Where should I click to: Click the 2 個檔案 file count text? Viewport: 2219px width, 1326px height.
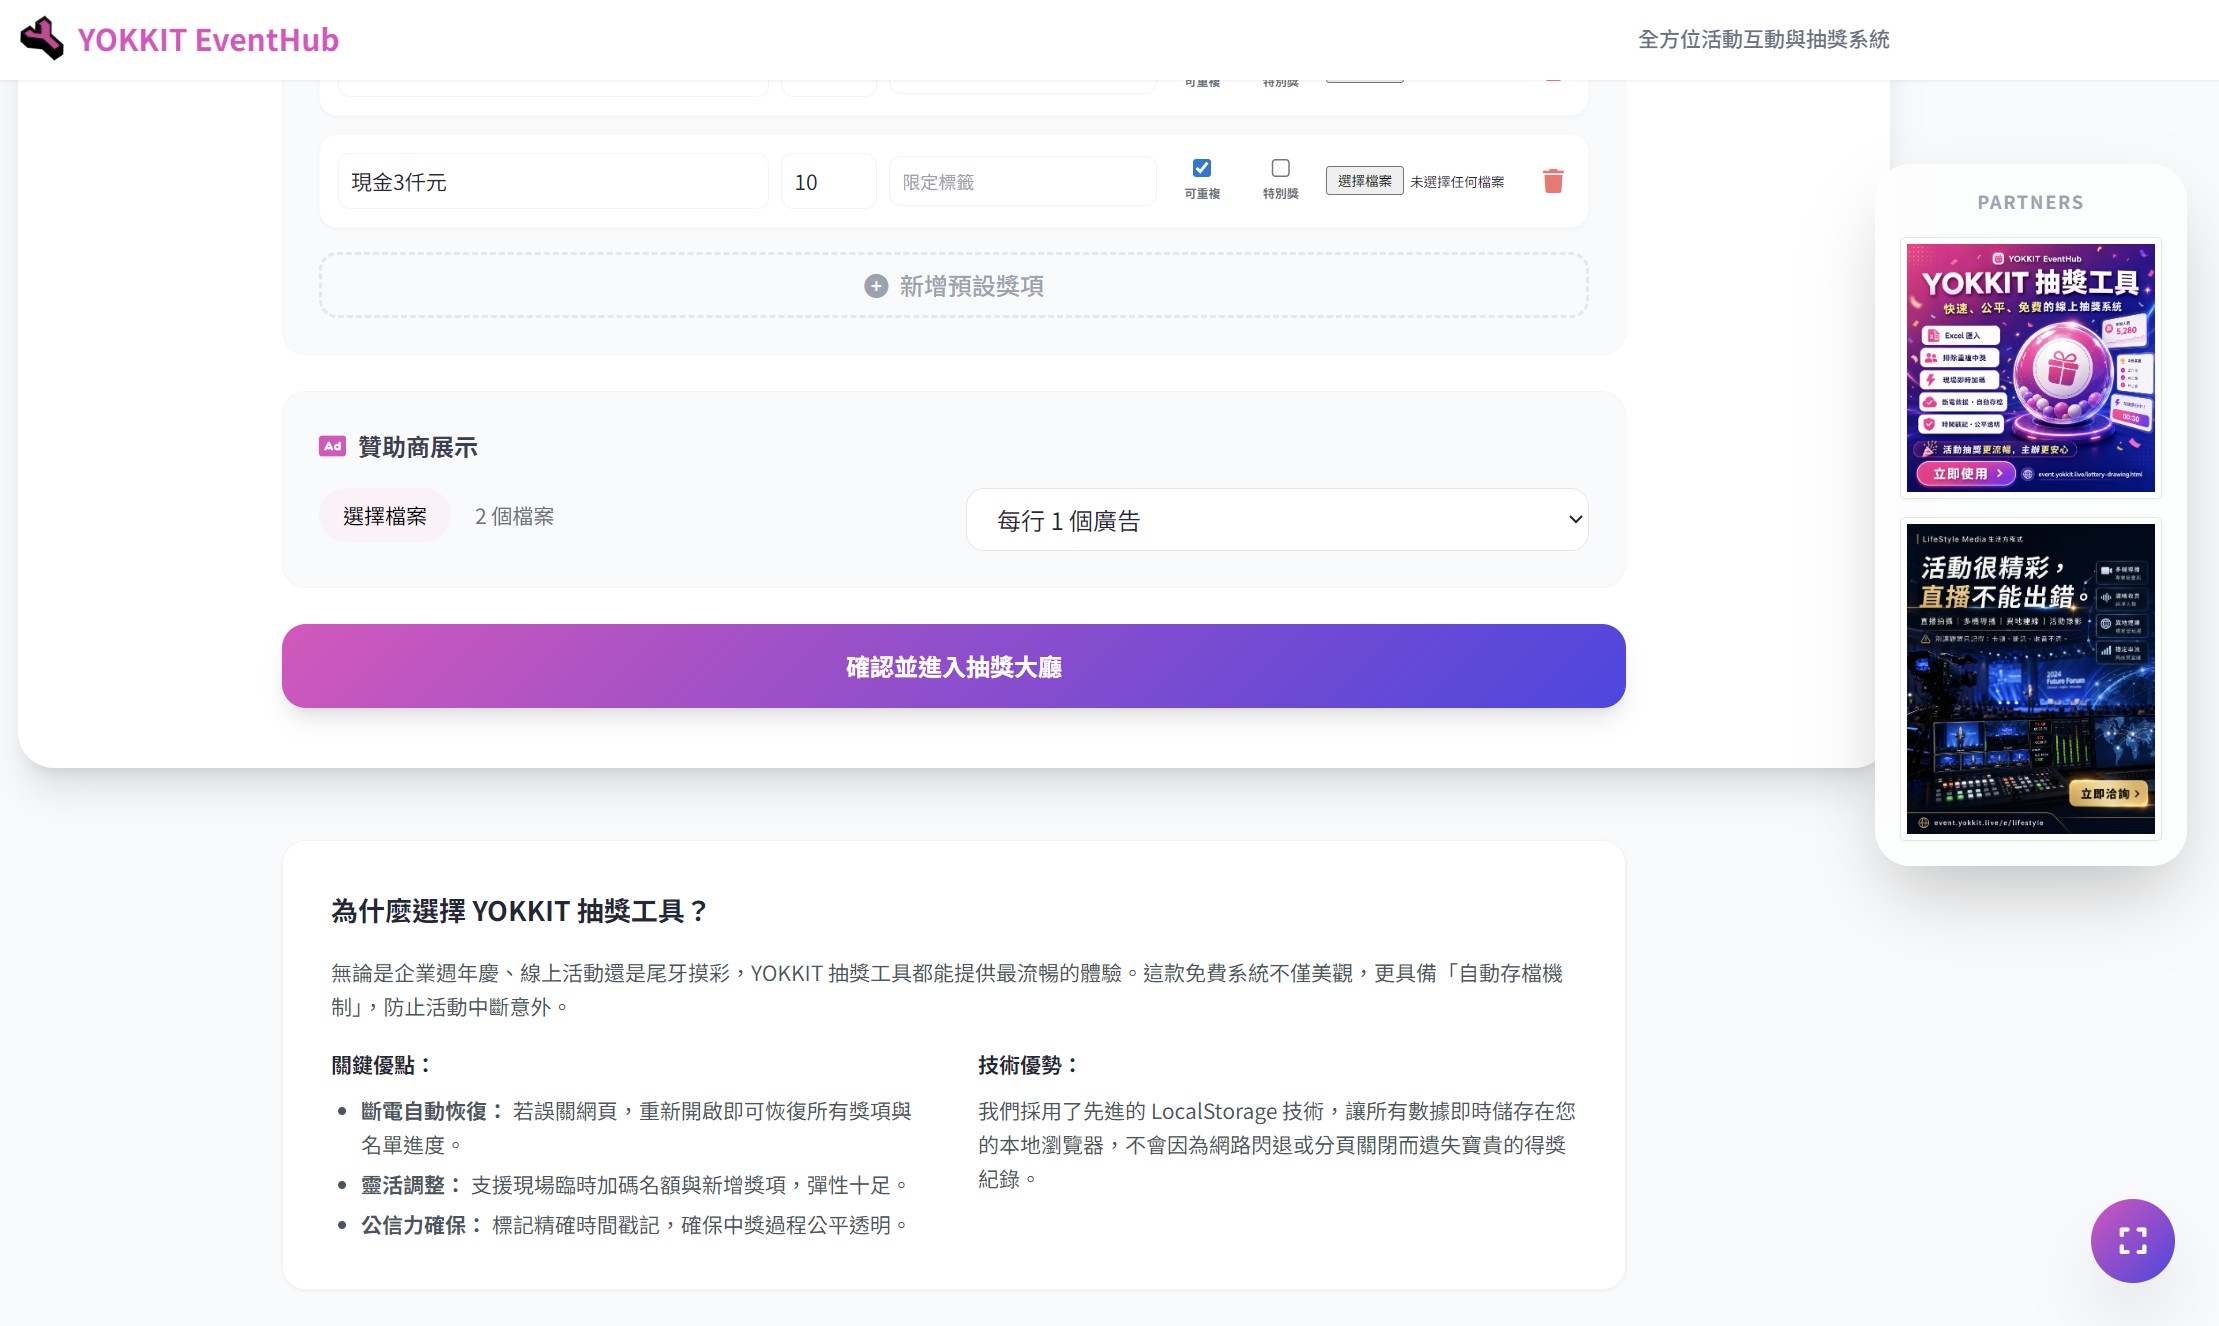coord(514,516)
